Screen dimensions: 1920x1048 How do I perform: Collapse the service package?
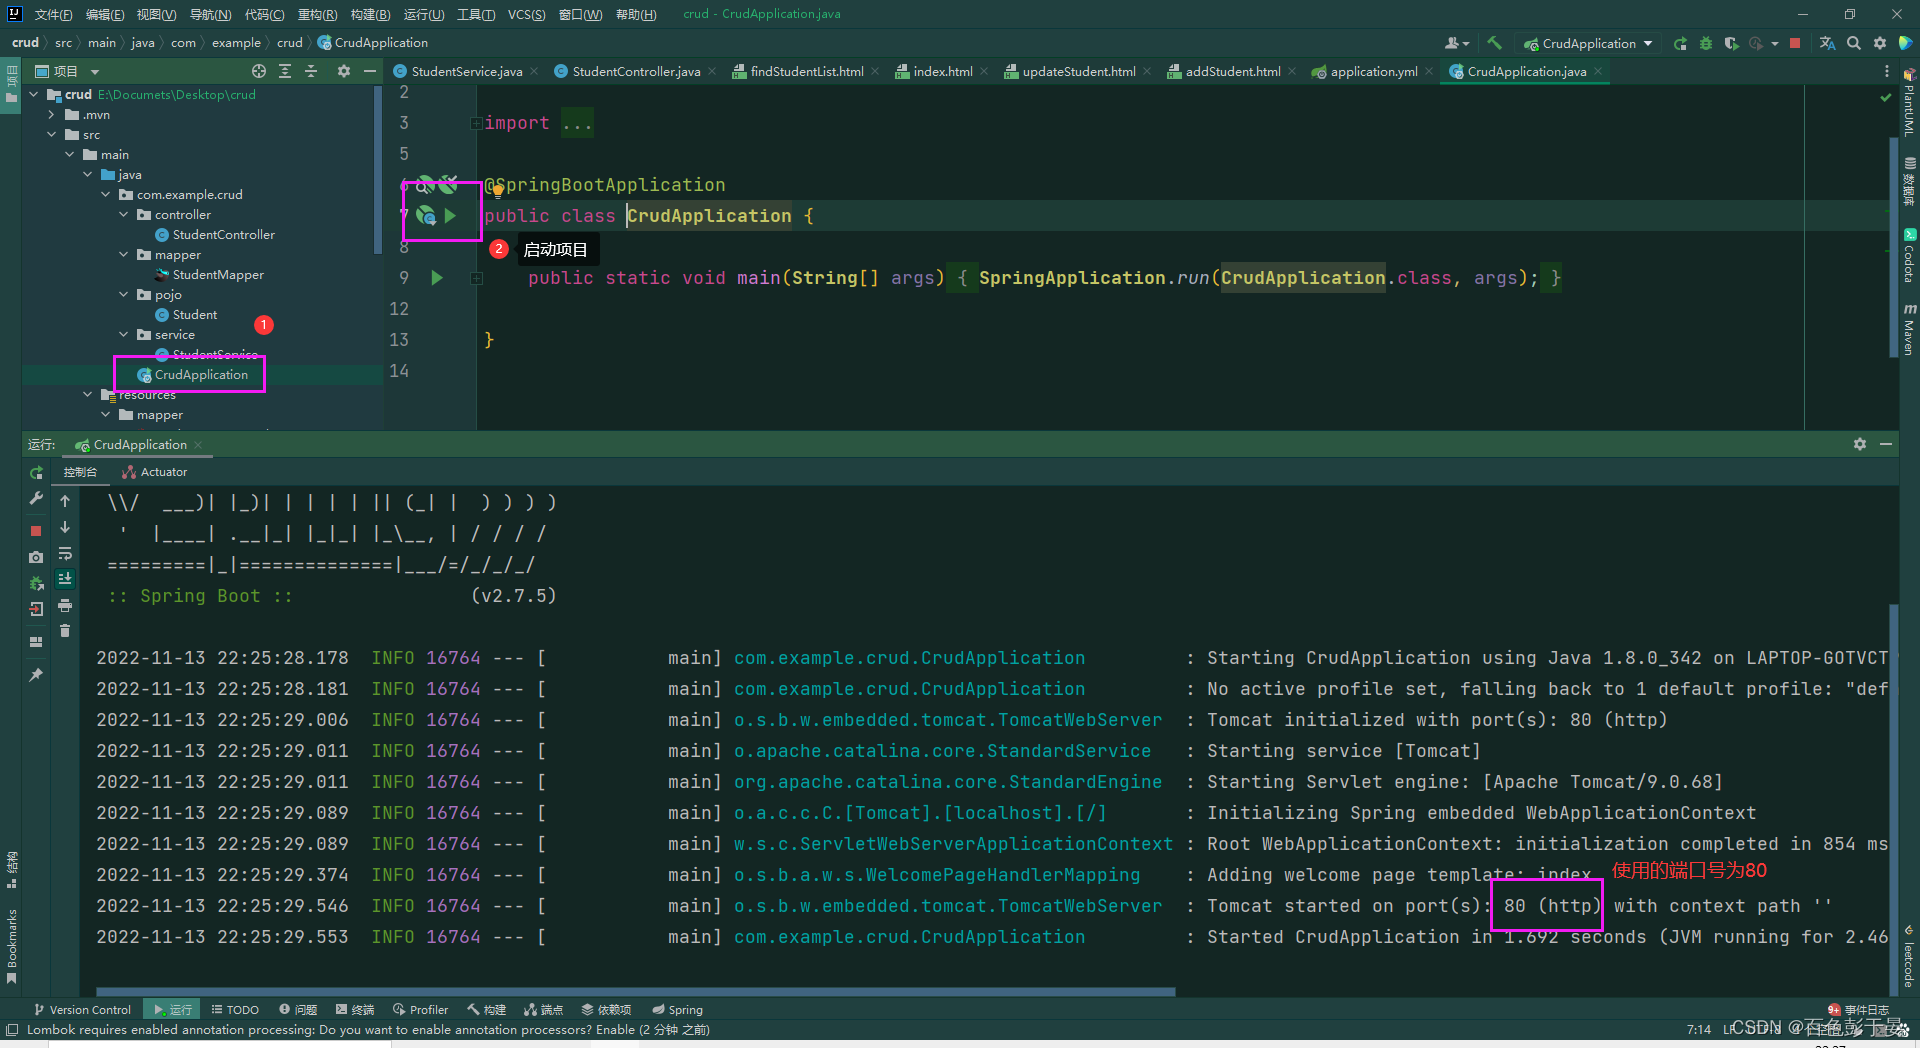tap(124, 335)
